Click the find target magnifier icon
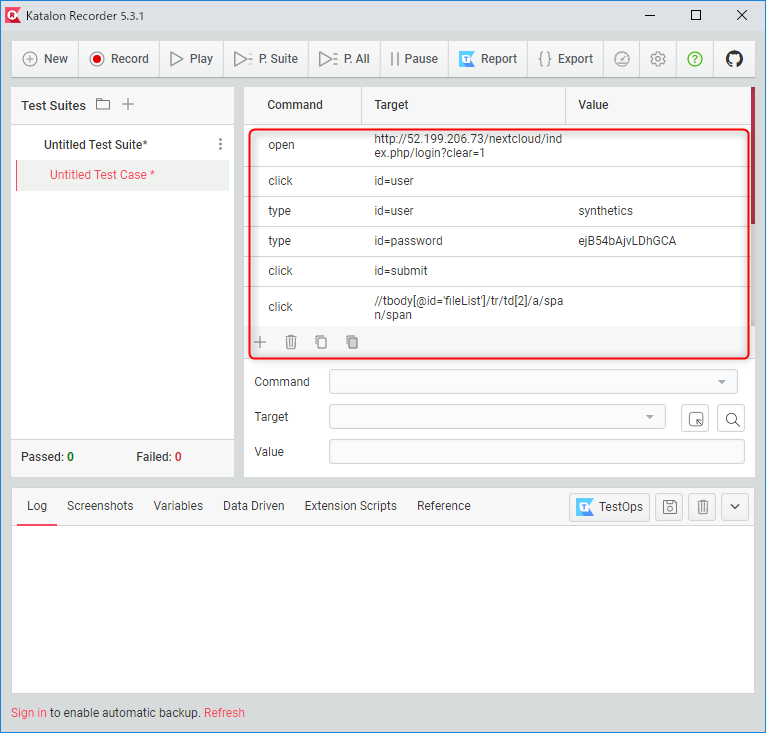766x733 pixels. (731, 418)
